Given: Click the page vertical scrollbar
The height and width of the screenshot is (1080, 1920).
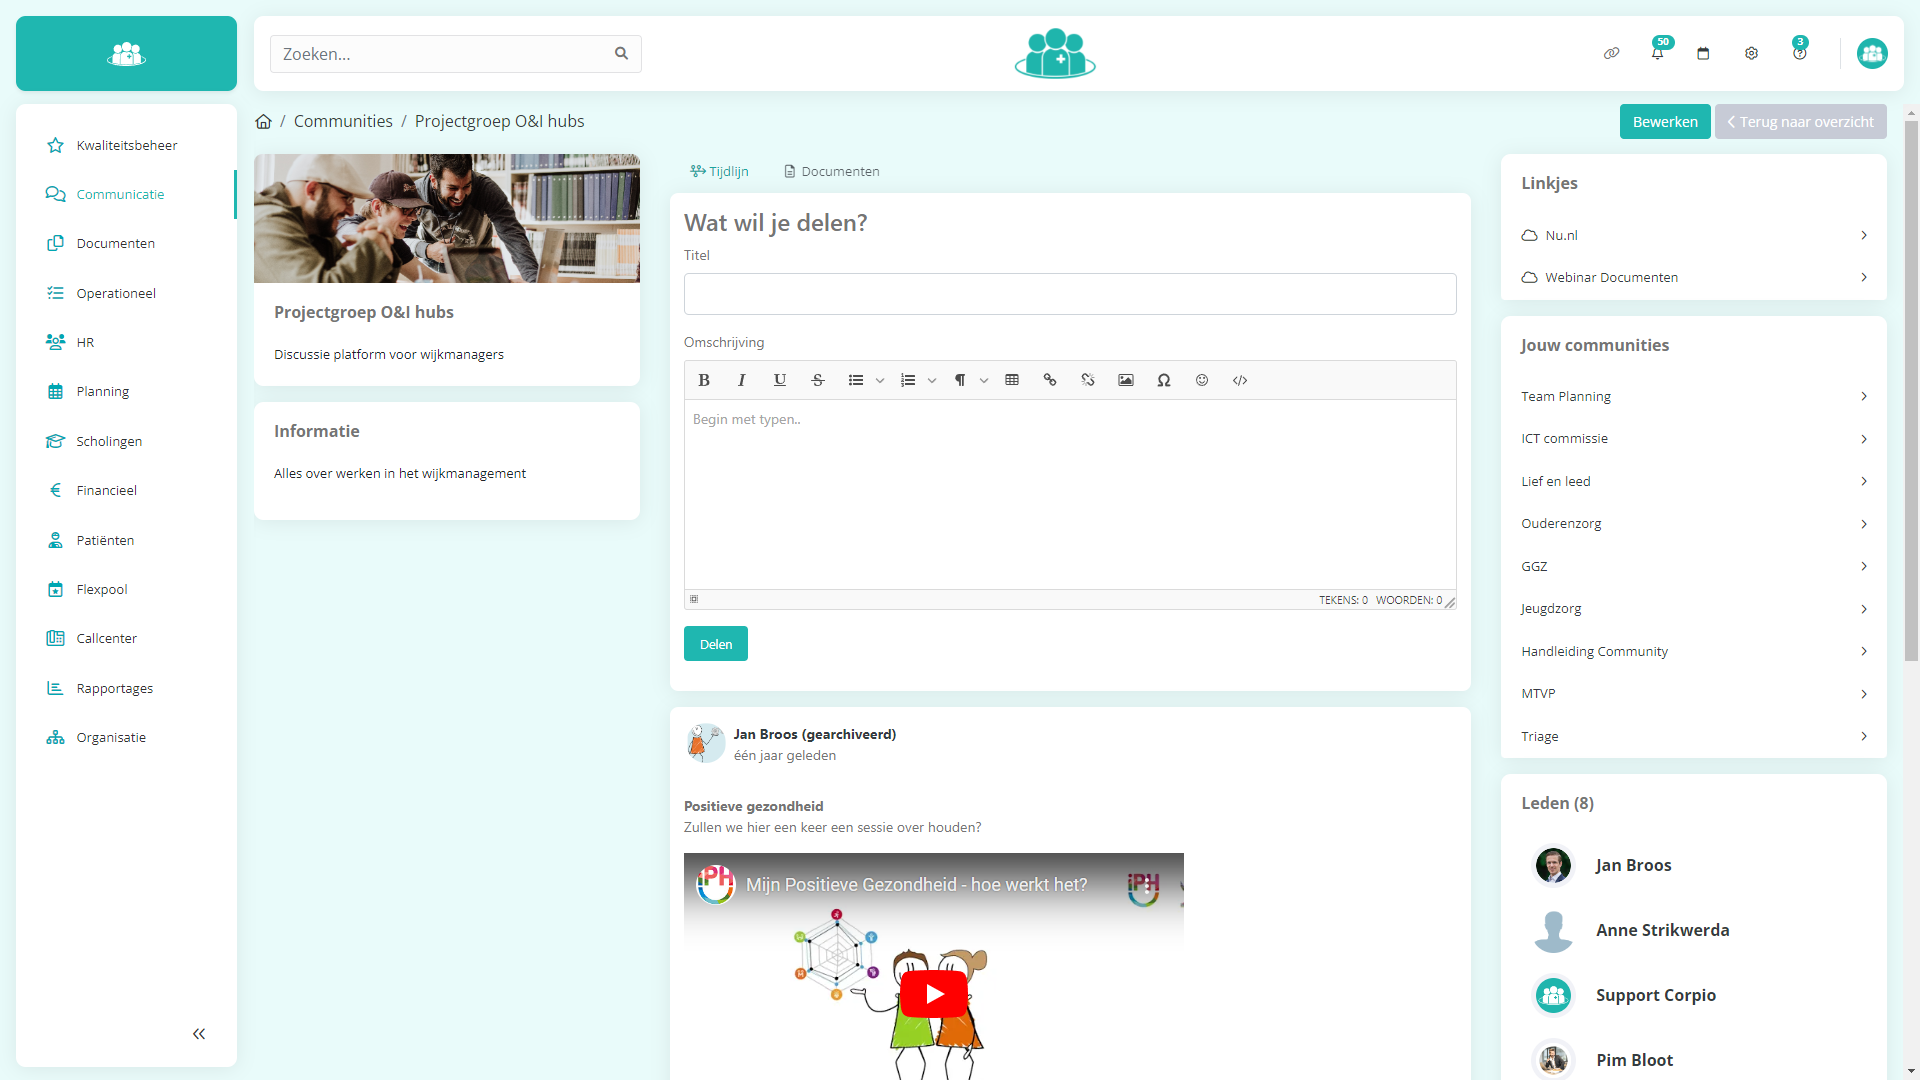Looking at the screenshot, I should point(1911,390).
